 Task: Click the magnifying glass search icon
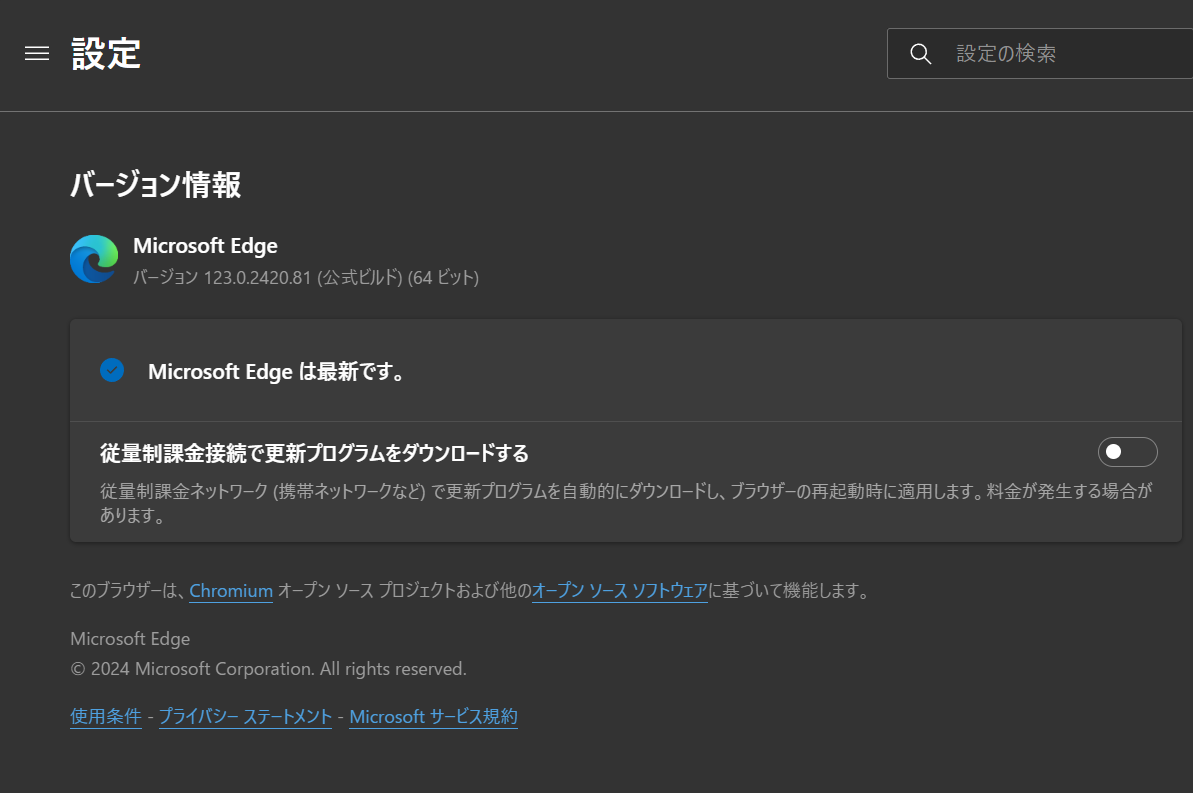point(919,53)
